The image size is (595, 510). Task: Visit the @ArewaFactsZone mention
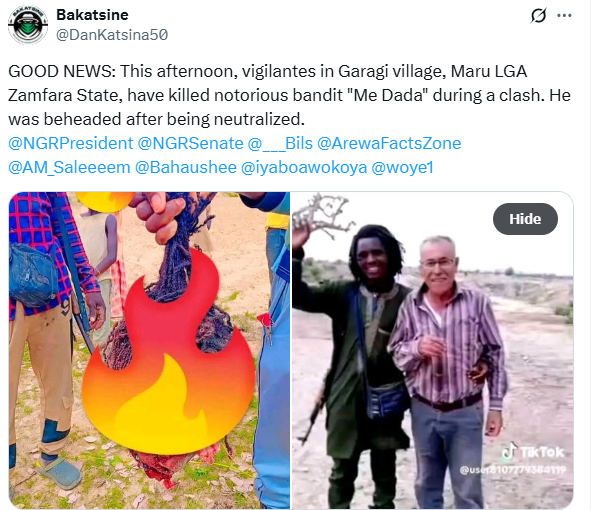[389, 143]
